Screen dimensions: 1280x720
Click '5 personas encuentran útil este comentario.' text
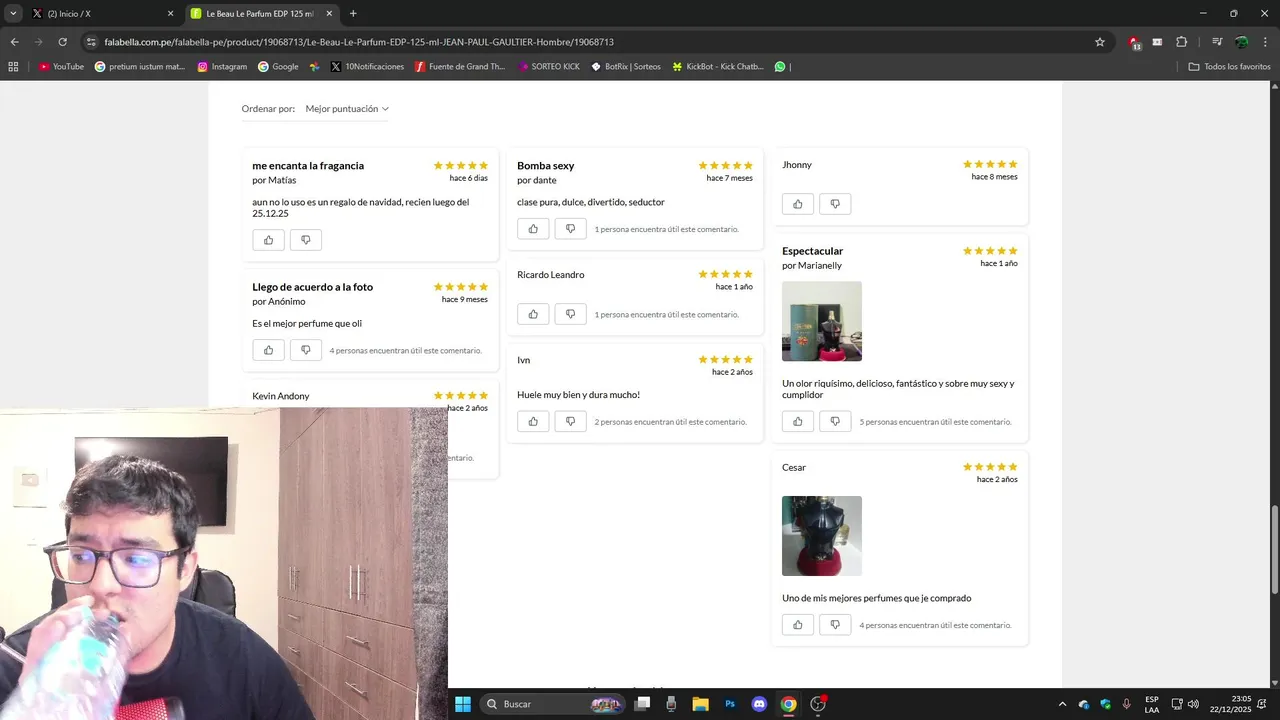click(x=936, y=422)
